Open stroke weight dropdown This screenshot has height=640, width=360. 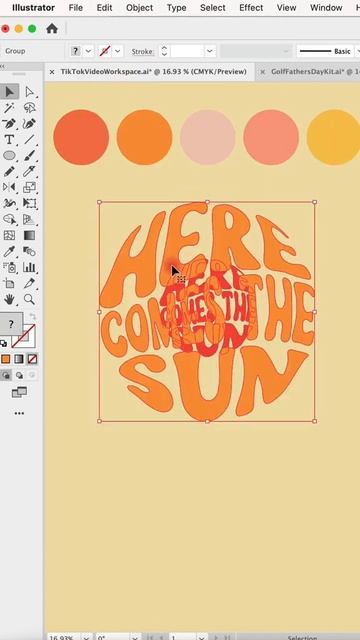click(210, 51)
